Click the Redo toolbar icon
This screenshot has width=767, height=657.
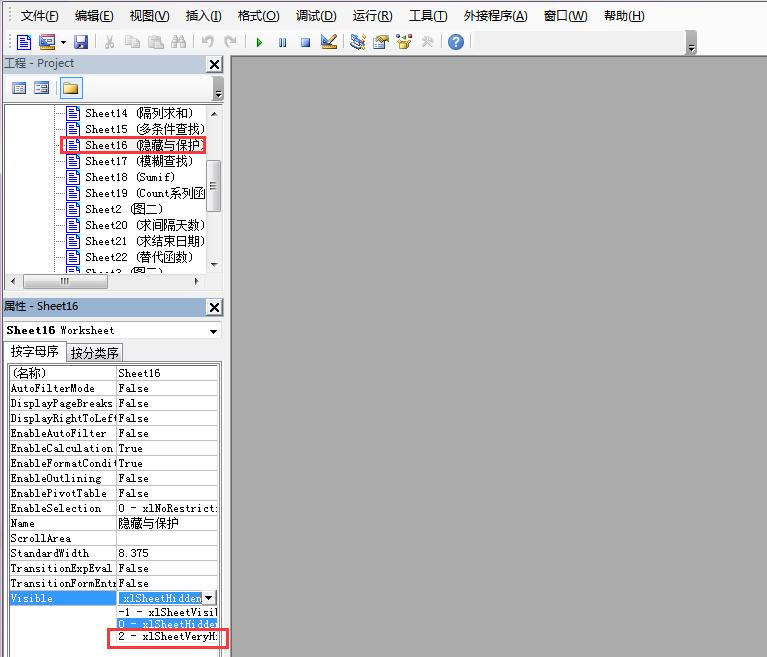coord(230,42)
